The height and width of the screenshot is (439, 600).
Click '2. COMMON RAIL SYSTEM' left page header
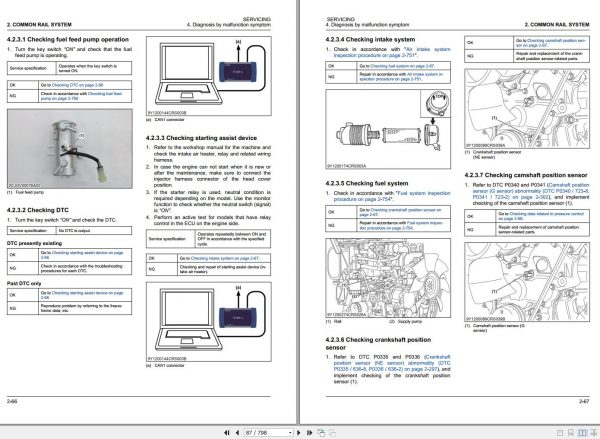[x=39, y=24]
